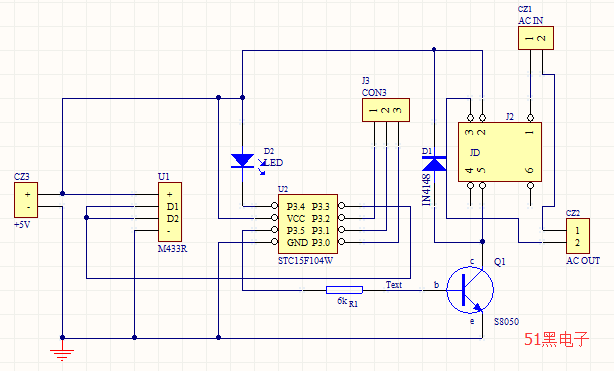
Task: Click the +5V label under CZ3
Action: click(x=22, y=225)
